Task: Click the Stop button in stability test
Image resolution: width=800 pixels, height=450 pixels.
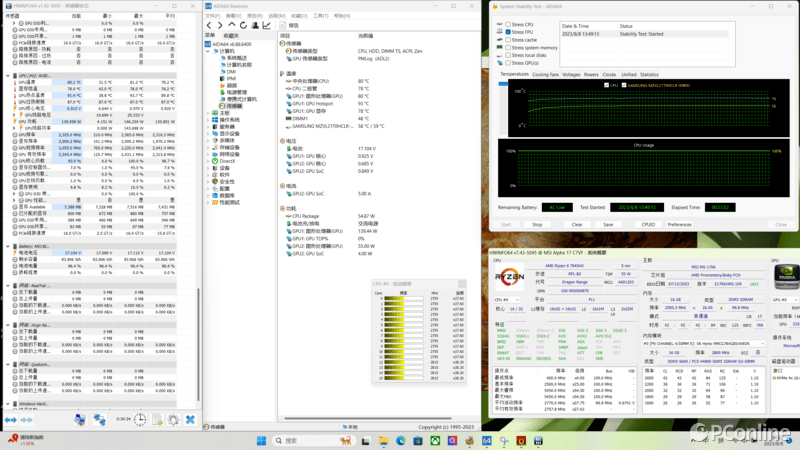Action: pos(537,224)
